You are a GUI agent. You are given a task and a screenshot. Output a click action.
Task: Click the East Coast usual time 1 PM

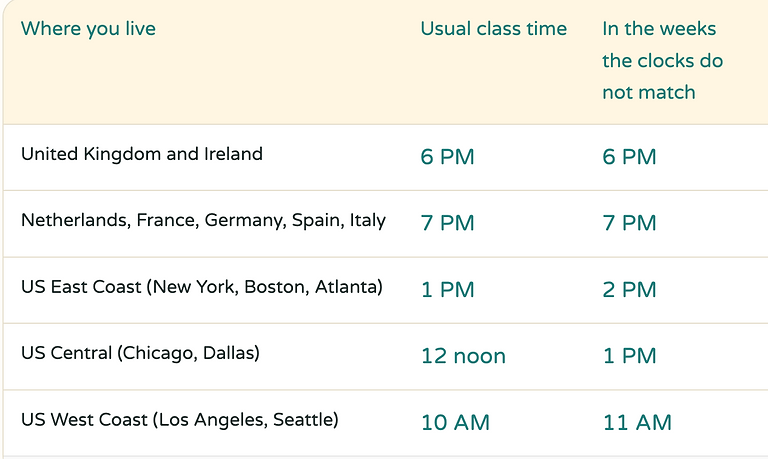tap(448, 290)
